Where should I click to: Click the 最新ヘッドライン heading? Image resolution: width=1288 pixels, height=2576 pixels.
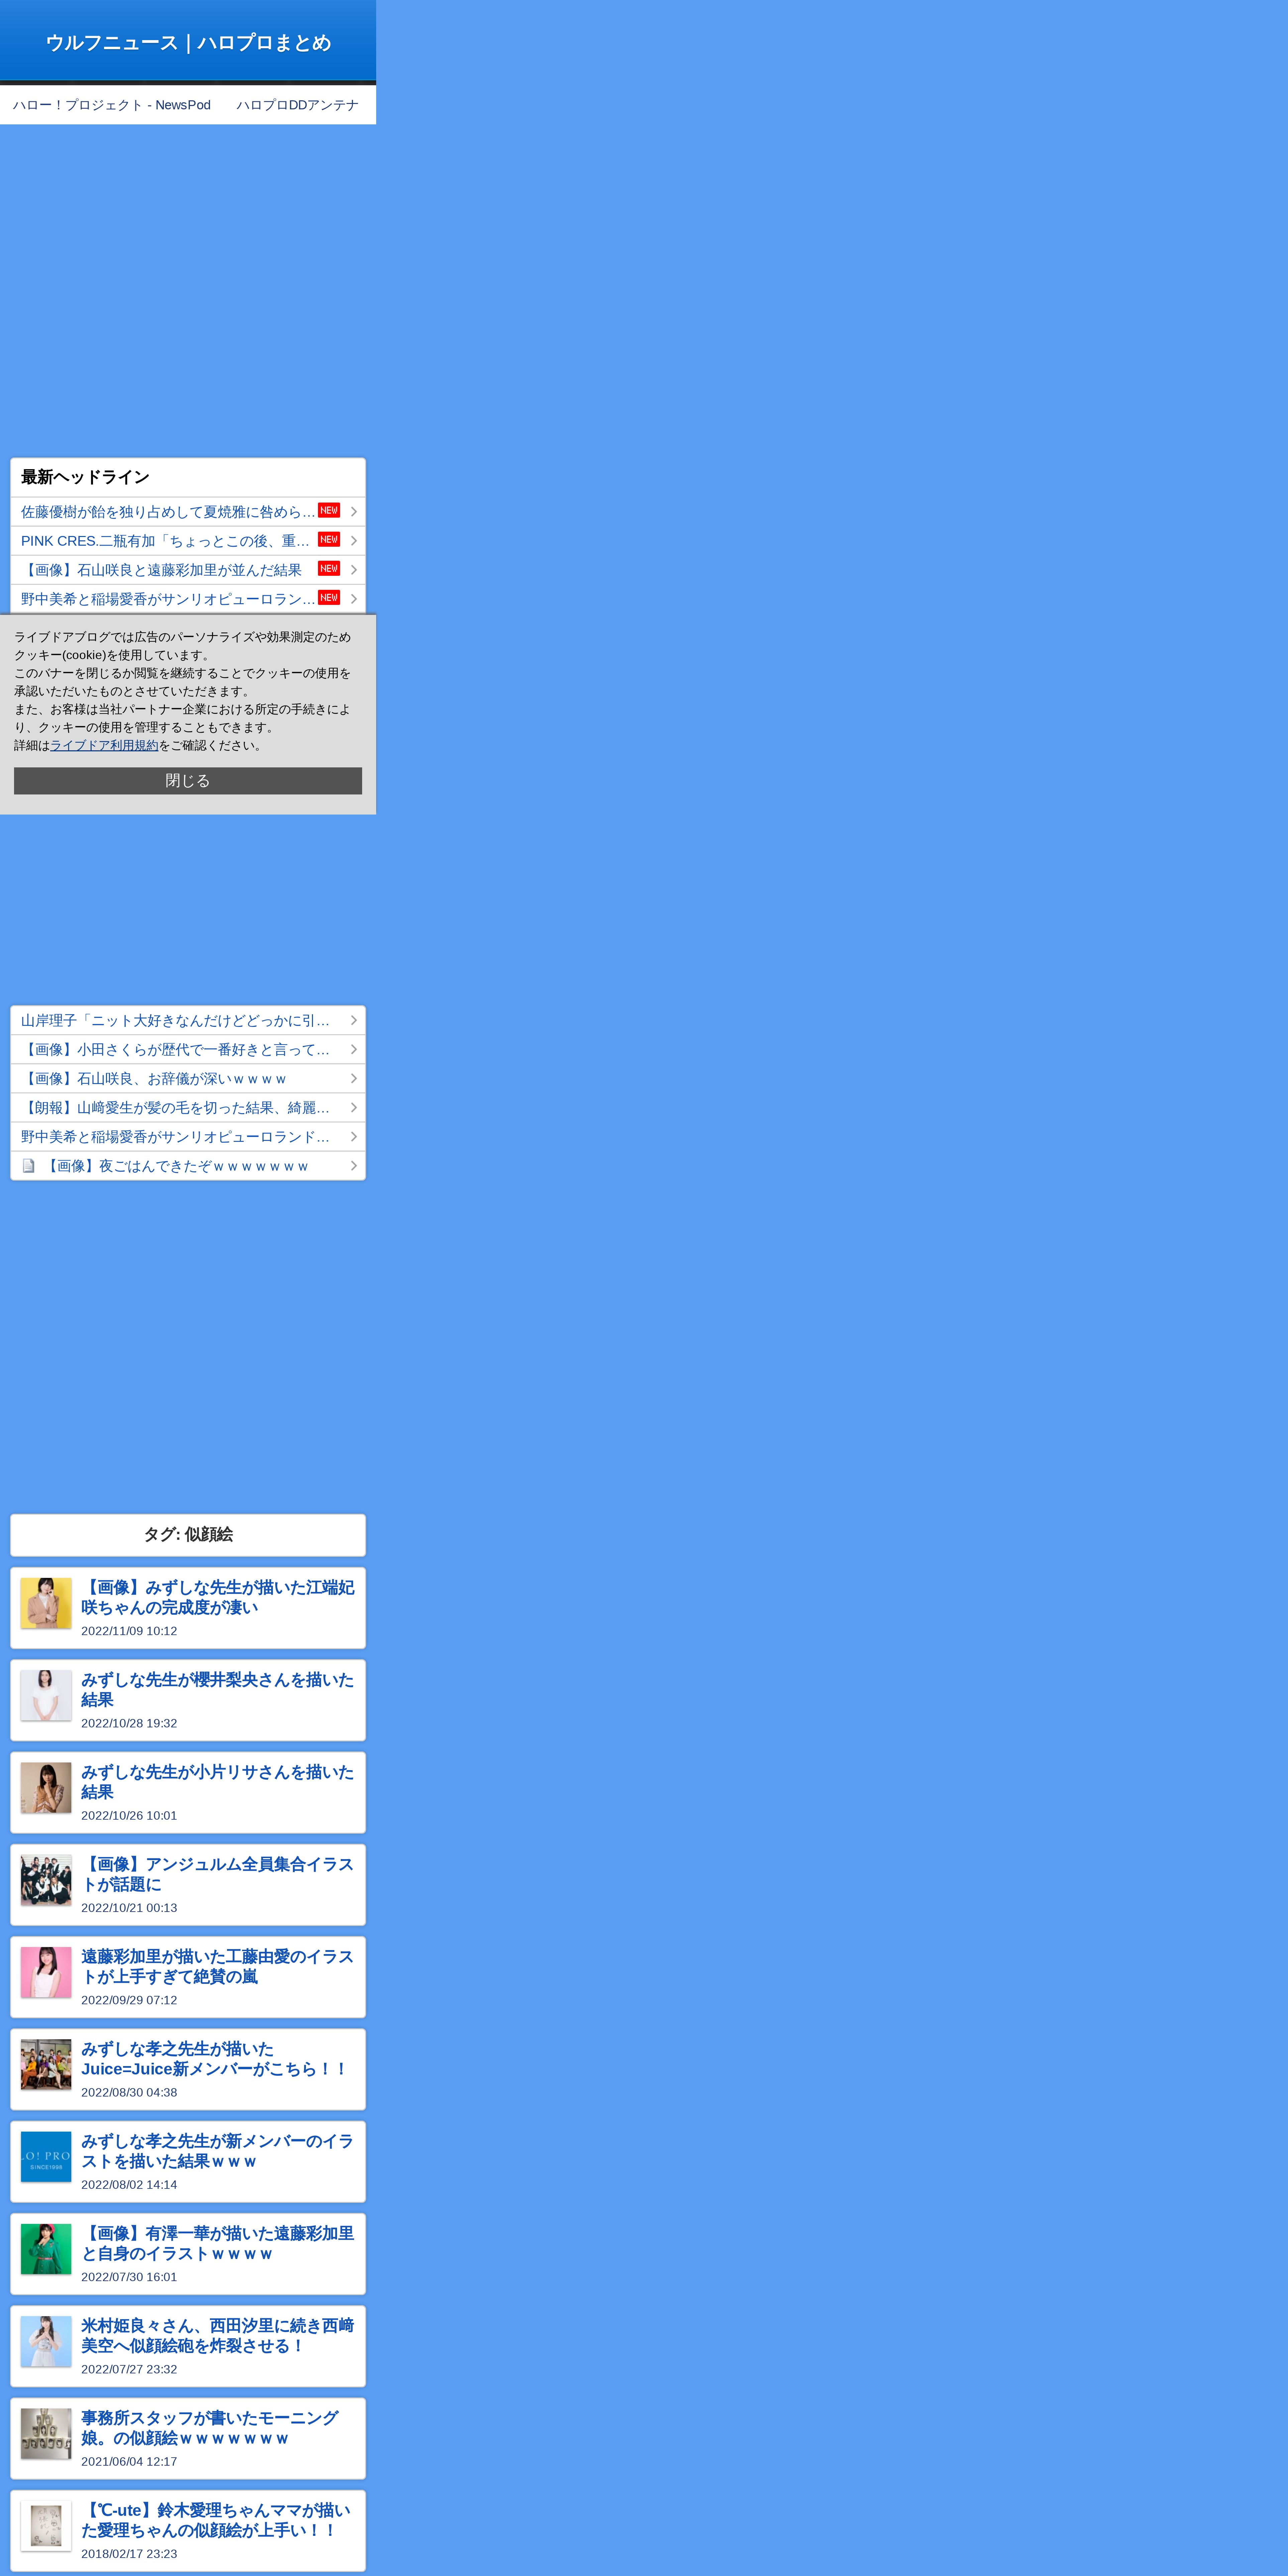tap(85, 477)
